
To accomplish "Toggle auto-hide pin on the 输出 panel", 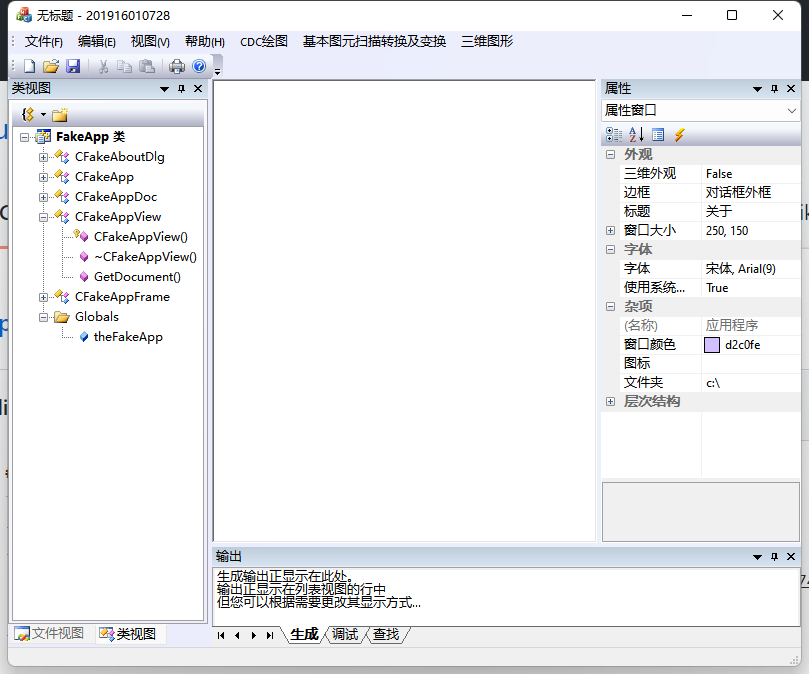I will 773,556.
